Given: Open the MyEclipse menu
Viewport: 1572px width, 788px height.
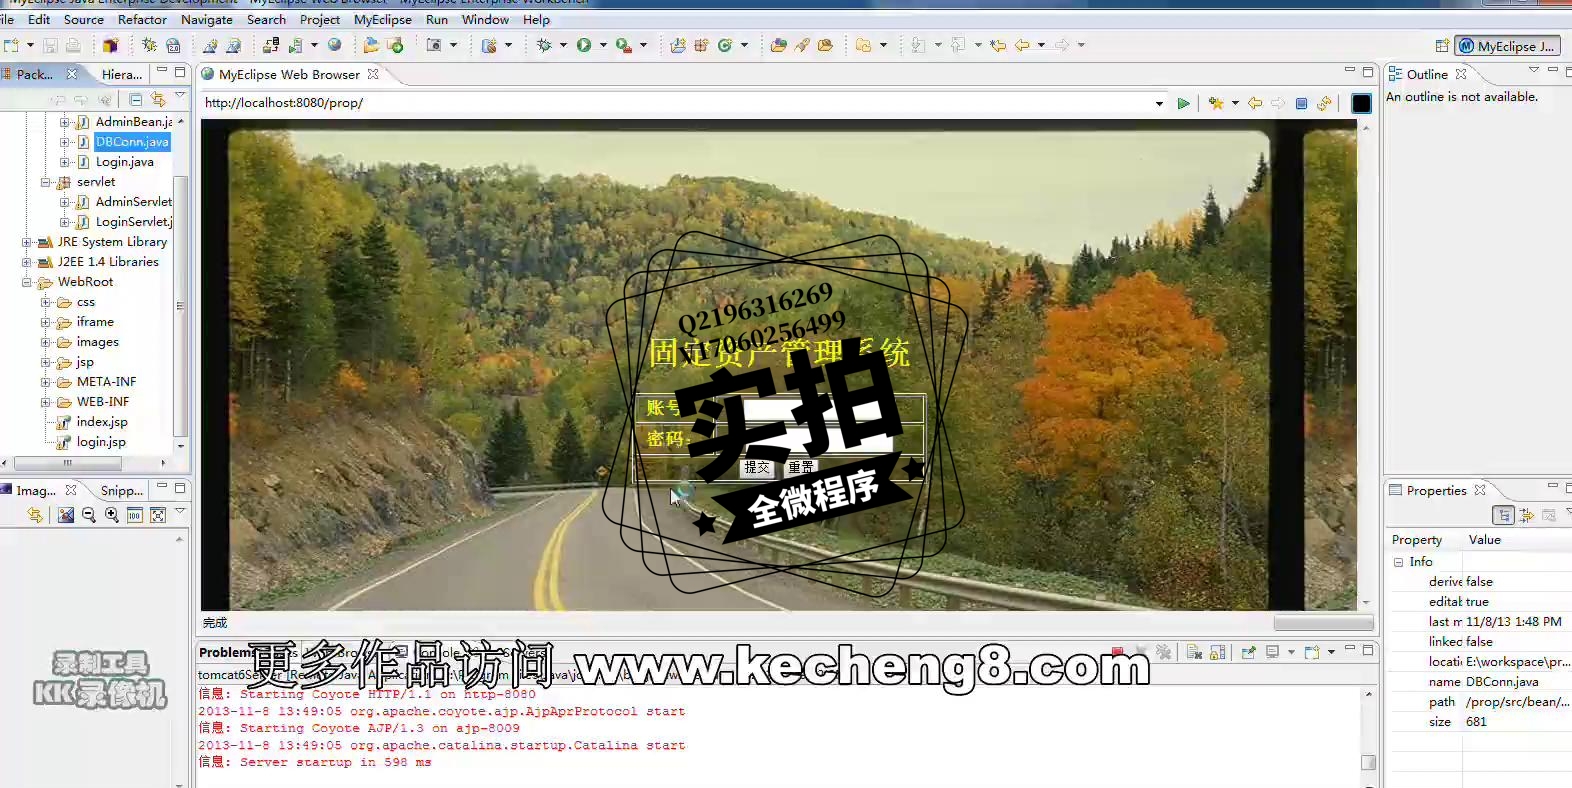Looking at the screenshot, I should (x=383, y=19).
